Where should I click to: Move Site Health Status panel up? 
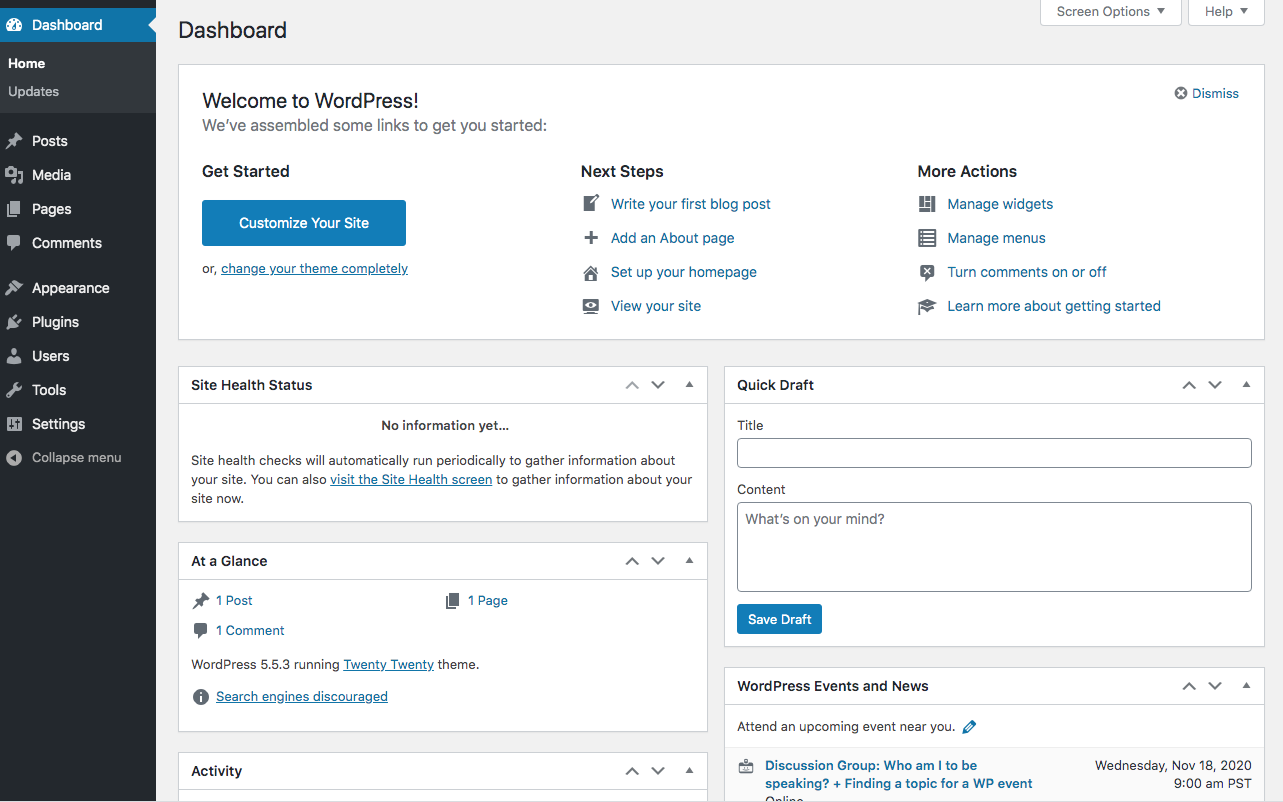coord(632,385)
